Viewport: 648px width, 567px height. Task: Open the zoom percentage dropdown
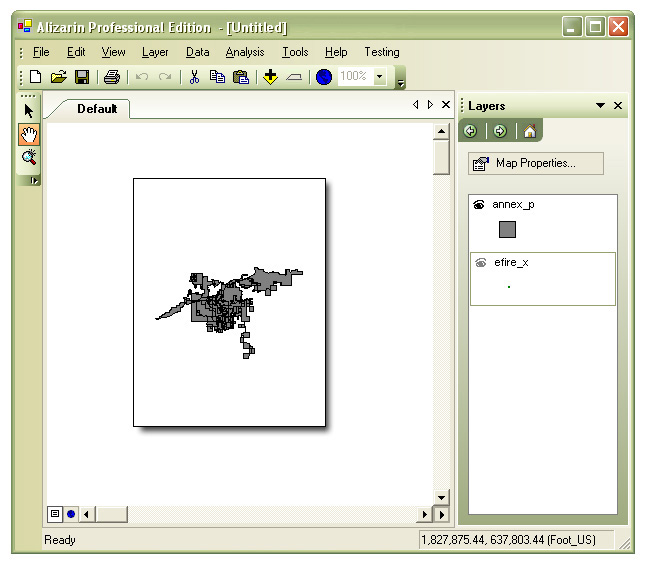pyautogui.click(x=379, y=76)
